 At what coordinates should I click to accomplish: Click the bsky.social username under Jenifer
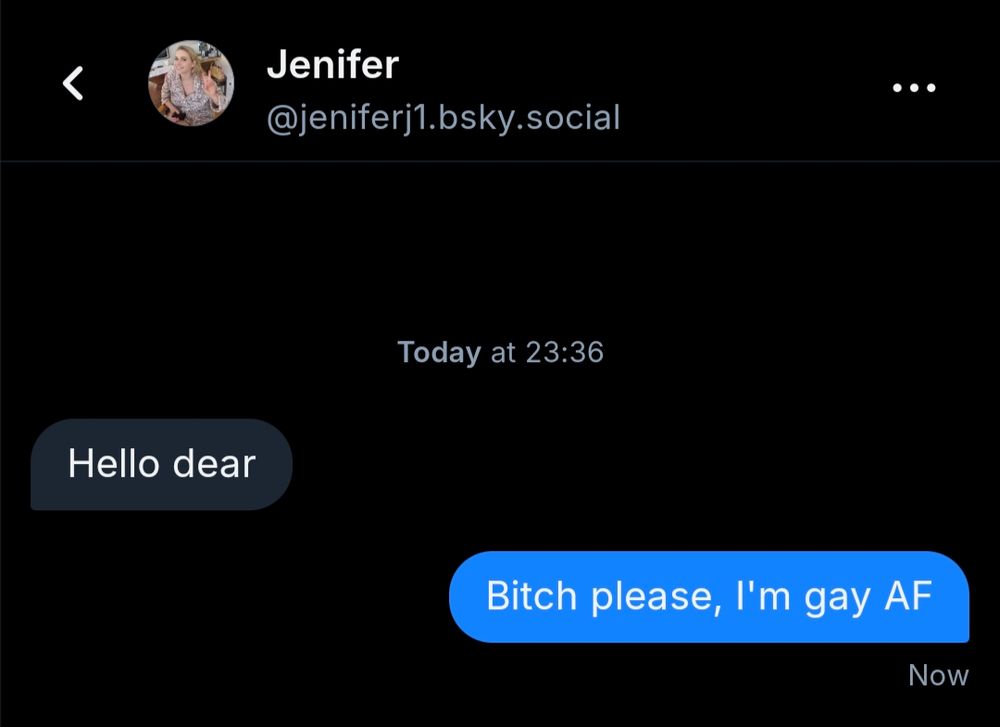click(x=443, y=118)
